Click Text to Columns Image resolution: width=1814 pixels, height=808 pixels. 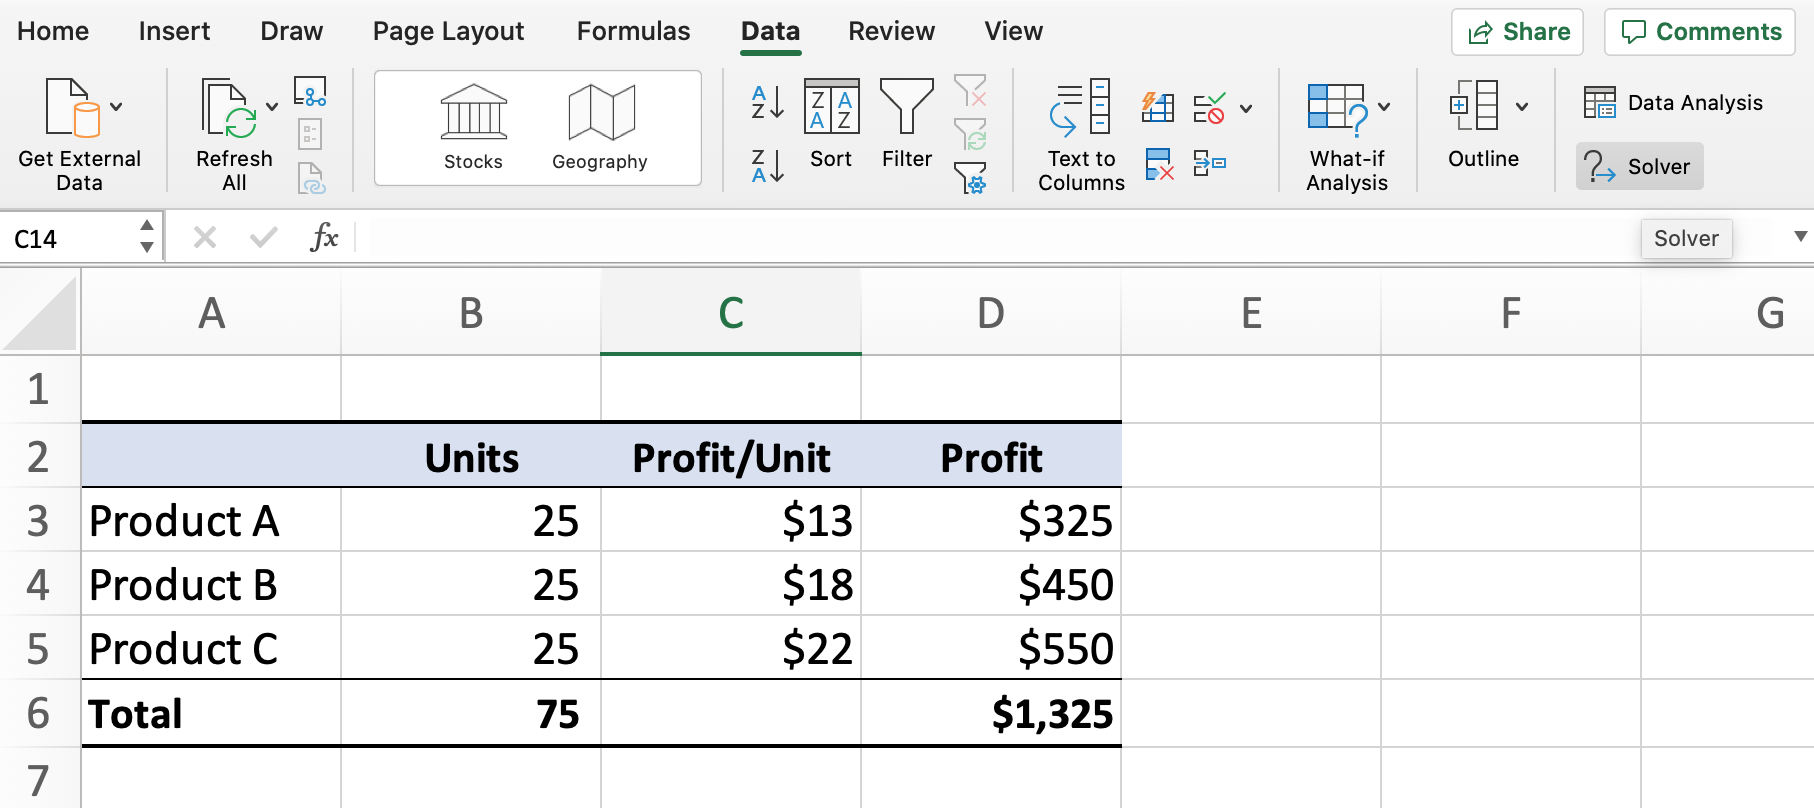pos(1081,135)
